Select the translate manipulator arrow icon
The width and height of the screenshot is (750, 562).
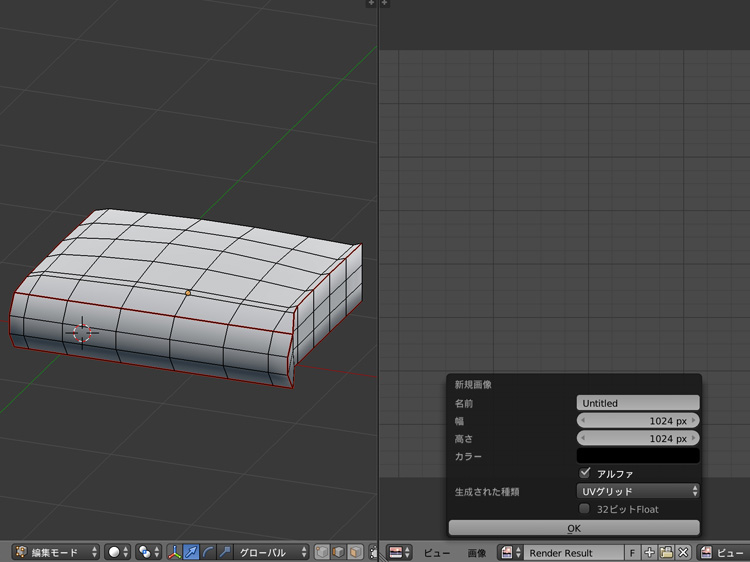click(191, 552)
